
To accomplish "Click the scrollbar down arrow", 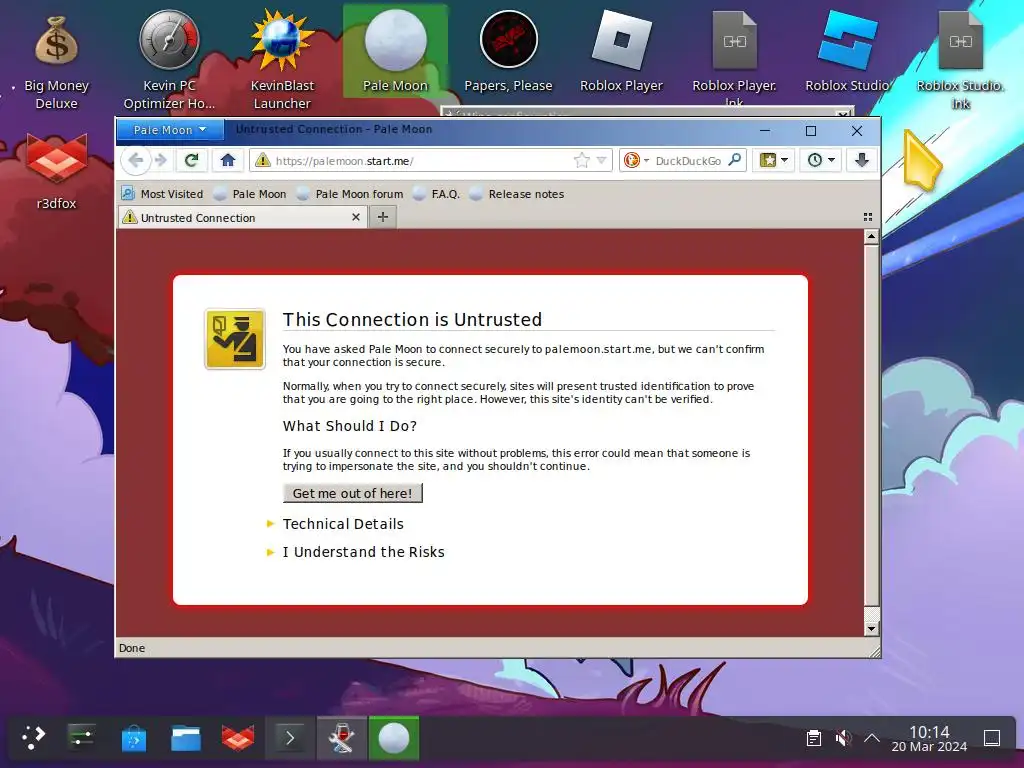I will (871, 628).
